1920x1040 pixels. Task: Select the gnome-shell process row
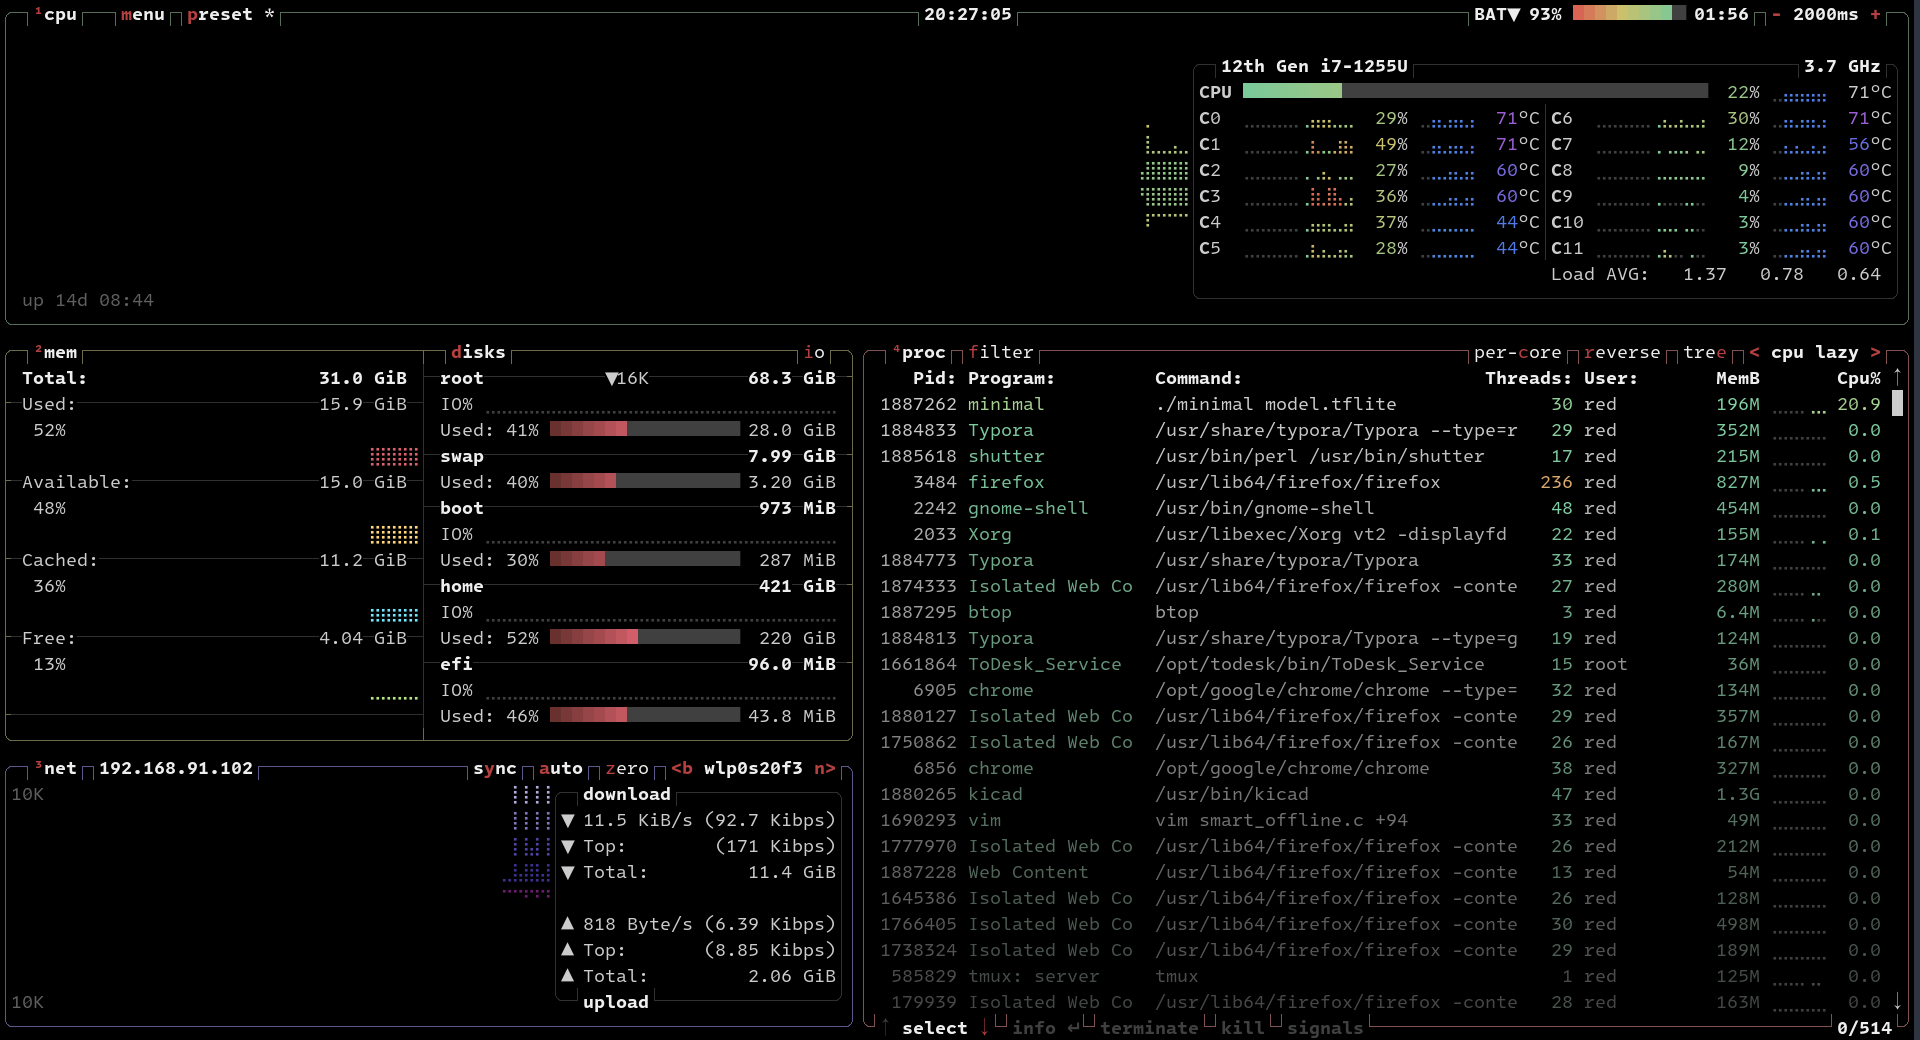pyautogui.click(x=1380, y=508)
